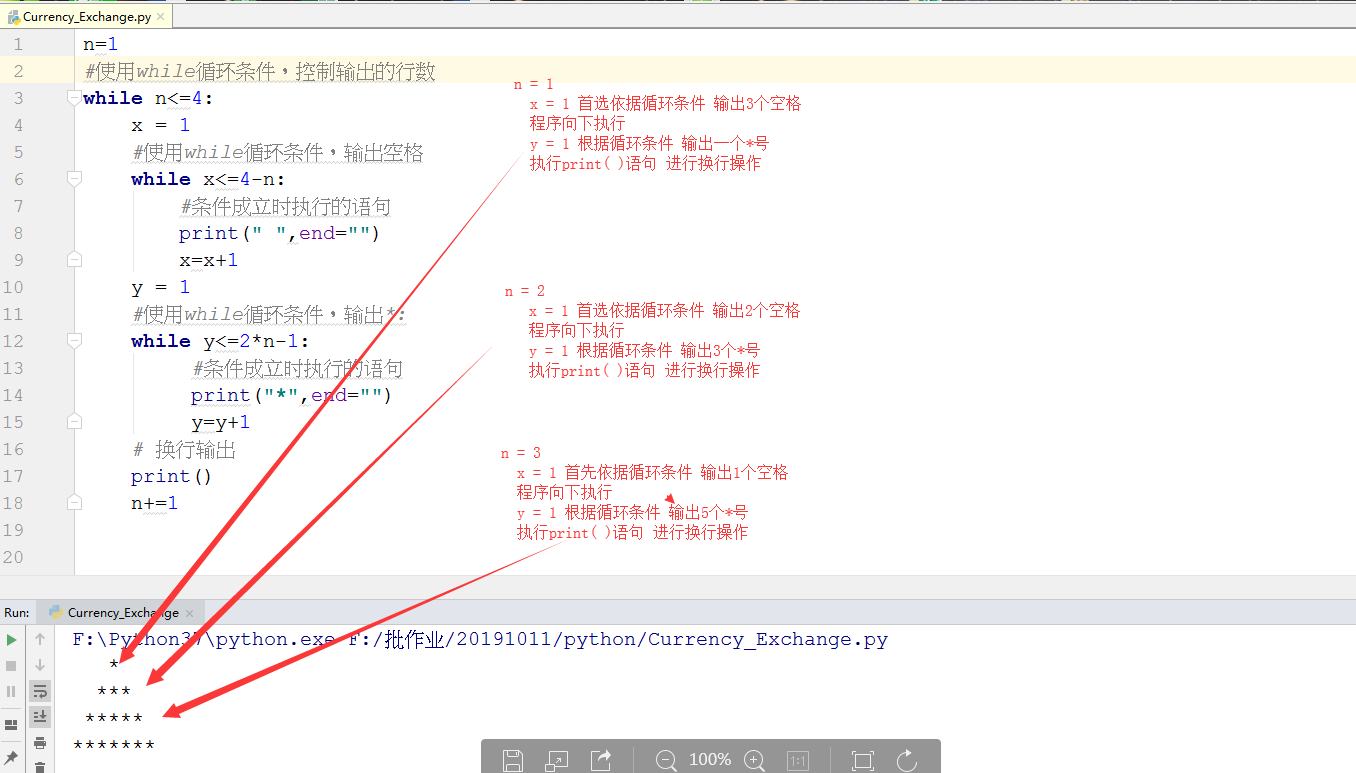Pause the program output in Run panel
The height and width of the screenshot is (773, 1356).
(x=12, y=691)
